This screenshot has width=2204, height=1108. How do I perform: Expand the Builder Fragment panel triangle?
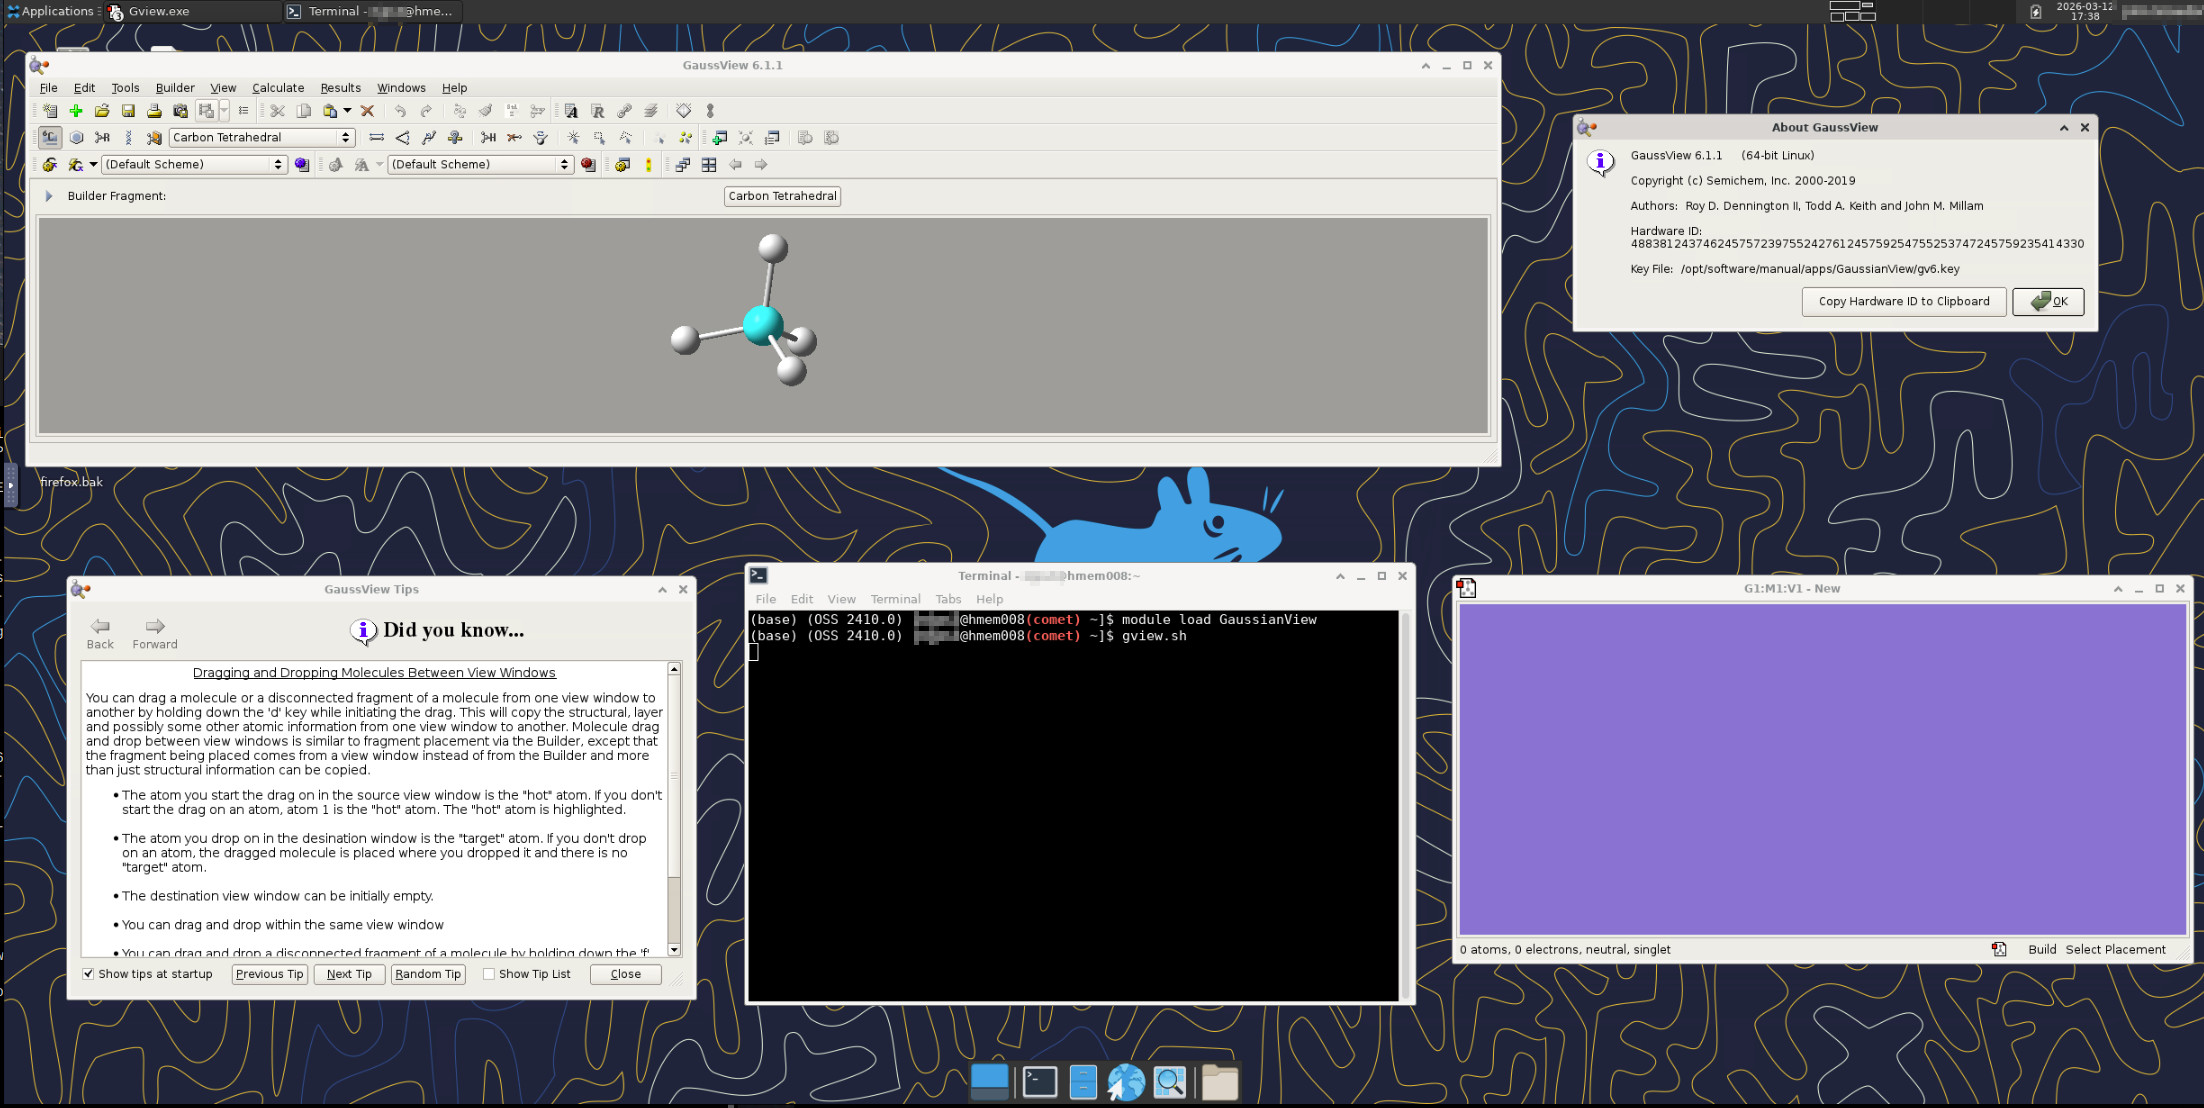pos(48,196)
